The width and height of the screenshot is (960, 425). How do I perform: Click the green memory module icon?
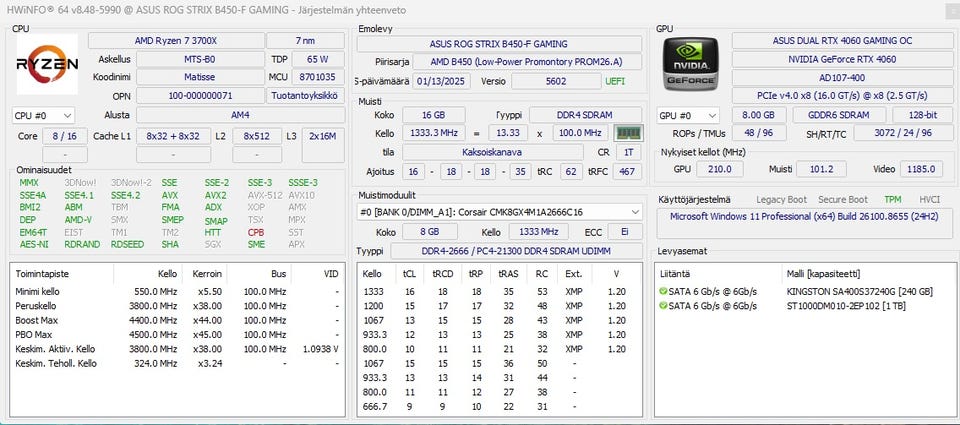click(x=628, y=133)
